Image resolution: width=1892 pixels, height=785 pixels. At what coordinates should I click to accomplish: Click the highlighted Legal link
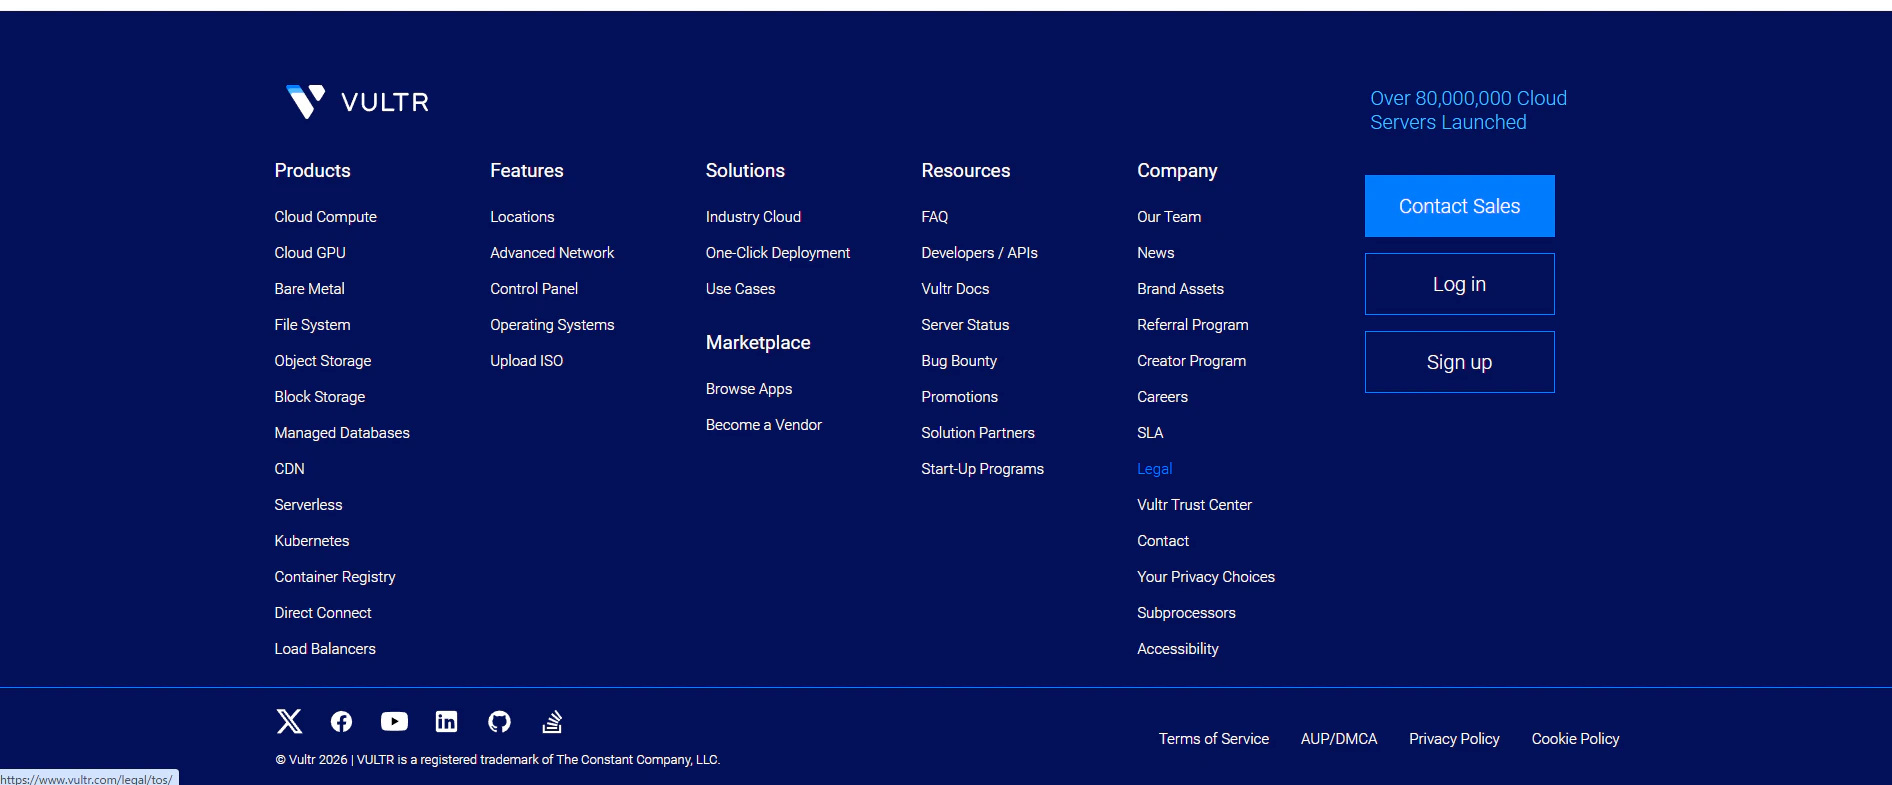(x=1155, y=469)
